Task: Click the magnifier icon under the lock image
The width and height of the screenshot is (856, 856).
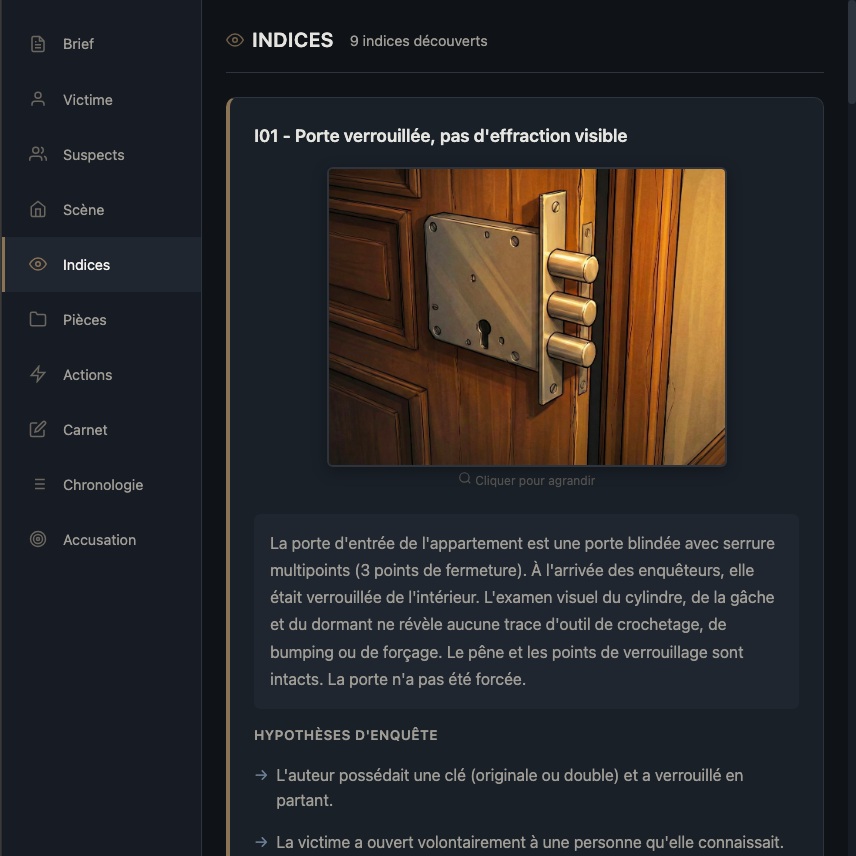Action: pyautogui.click(x=465, y=479)
